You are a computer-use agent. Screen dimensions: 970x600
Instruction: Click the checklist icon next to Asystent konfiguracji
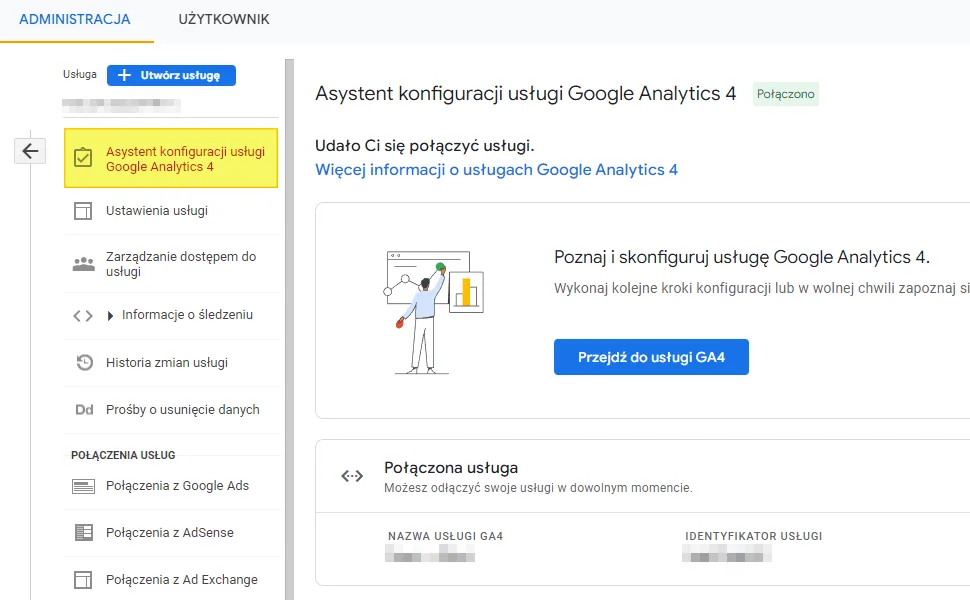tap(83, 158)
